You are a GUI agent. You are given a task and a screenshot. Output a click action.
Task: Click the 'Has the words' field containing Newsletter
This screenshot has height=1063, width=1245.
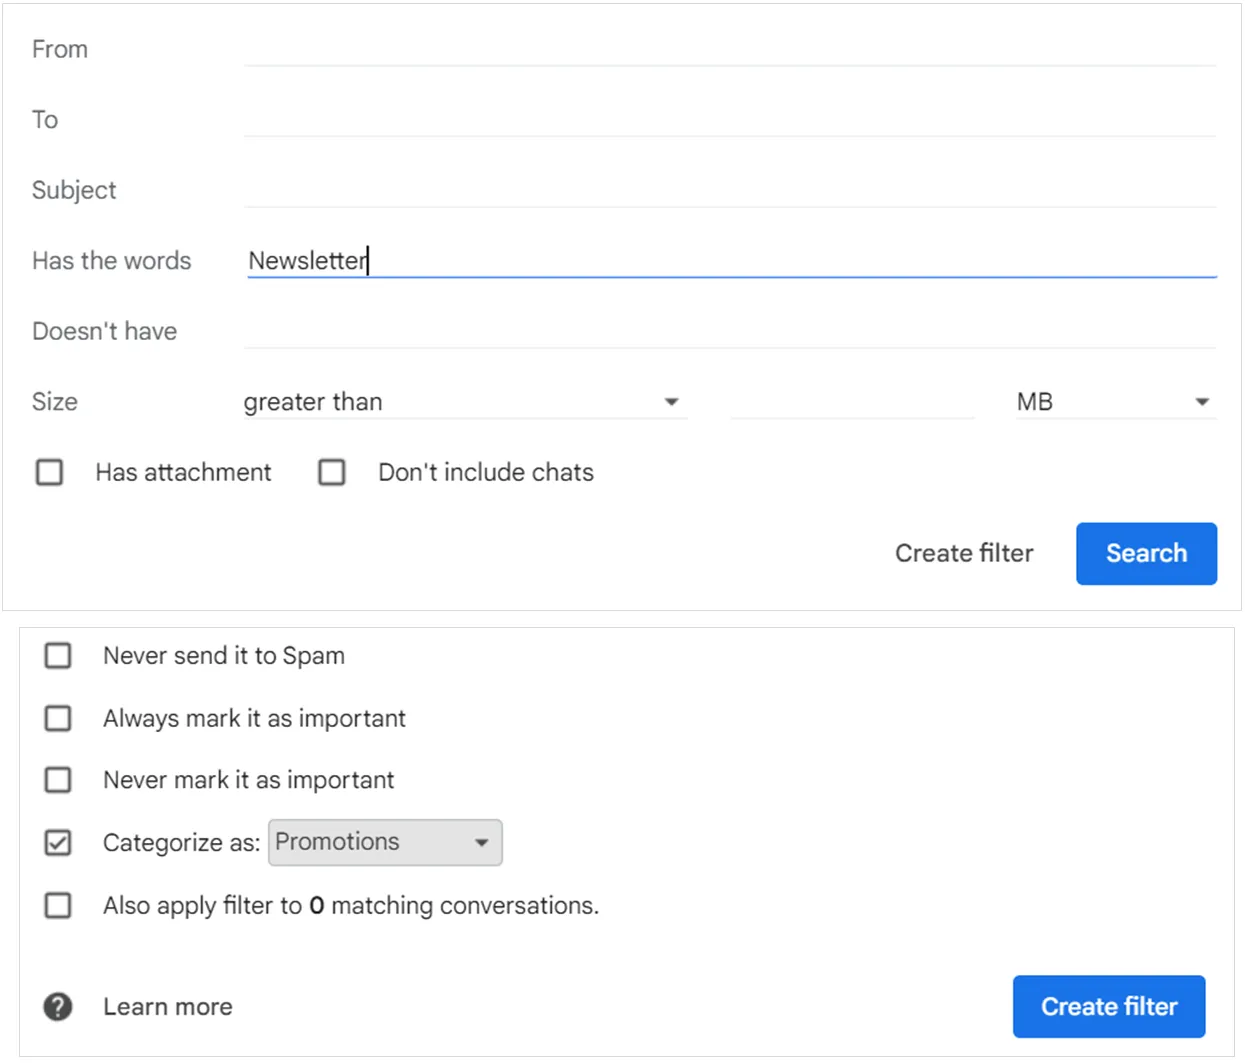[731, 260]
